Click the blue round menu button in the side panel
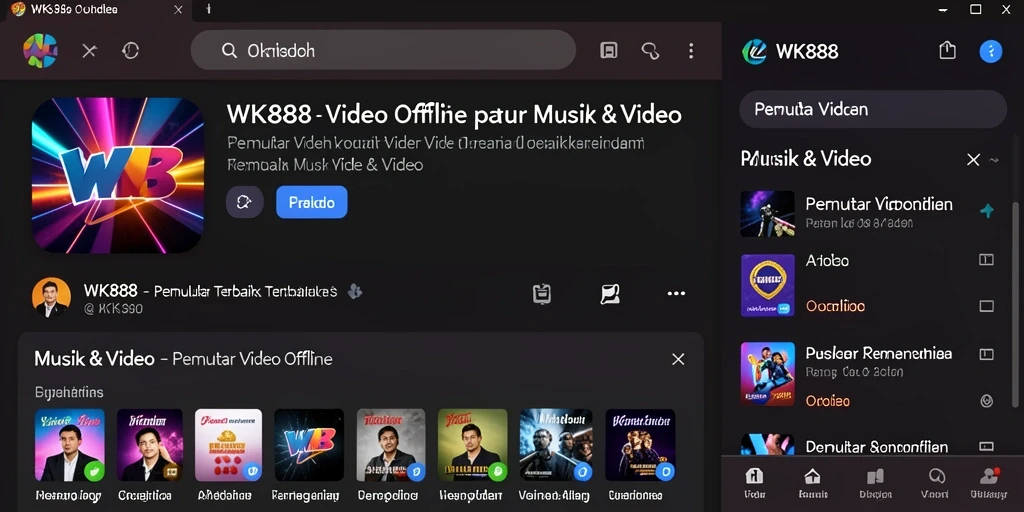Screen dimensions: 1024x512 click(x=991, y=51)
